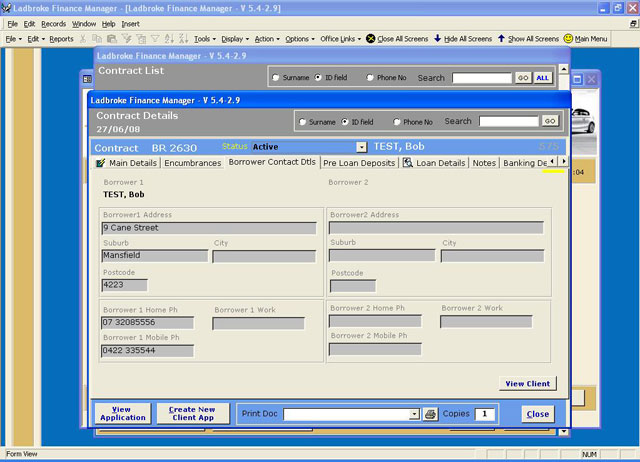Image resolution: width=640 pixels, height=462 pixels.
Task: Click the Borrower 1 Mobile Ph field
Action: (147, 351)
